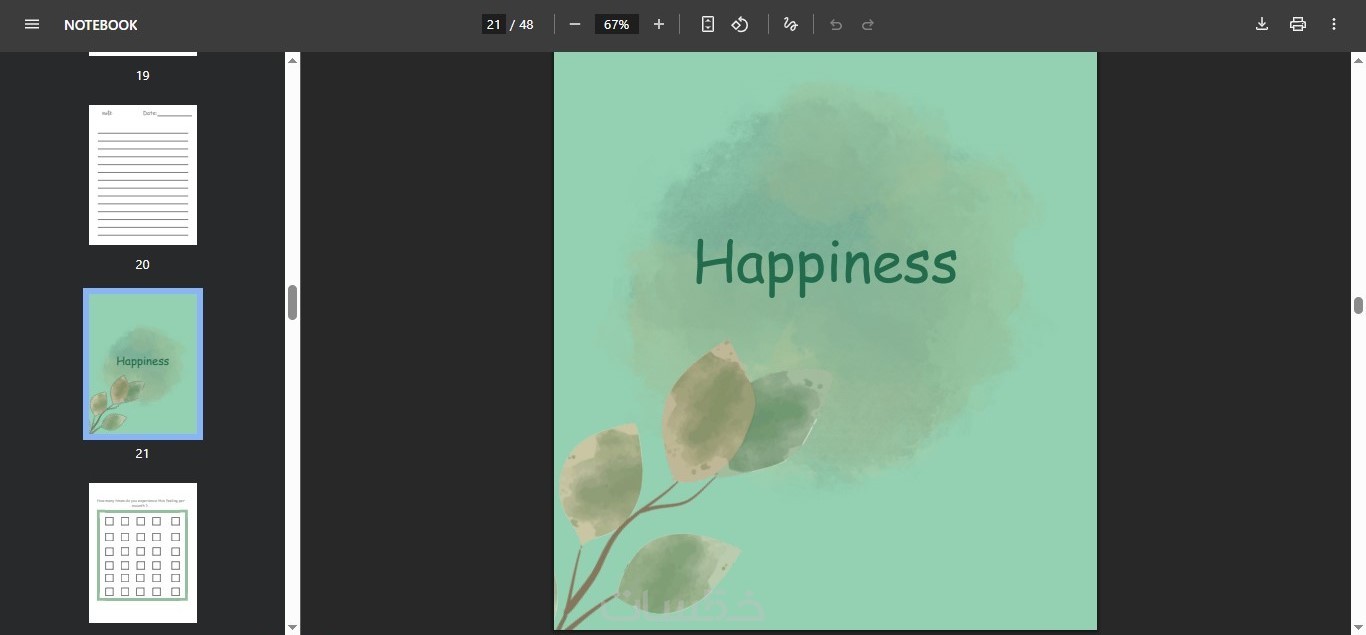Click the main document scrollbar thumb
This screenshot has width=1366, height=635.
pos(1358,306)
